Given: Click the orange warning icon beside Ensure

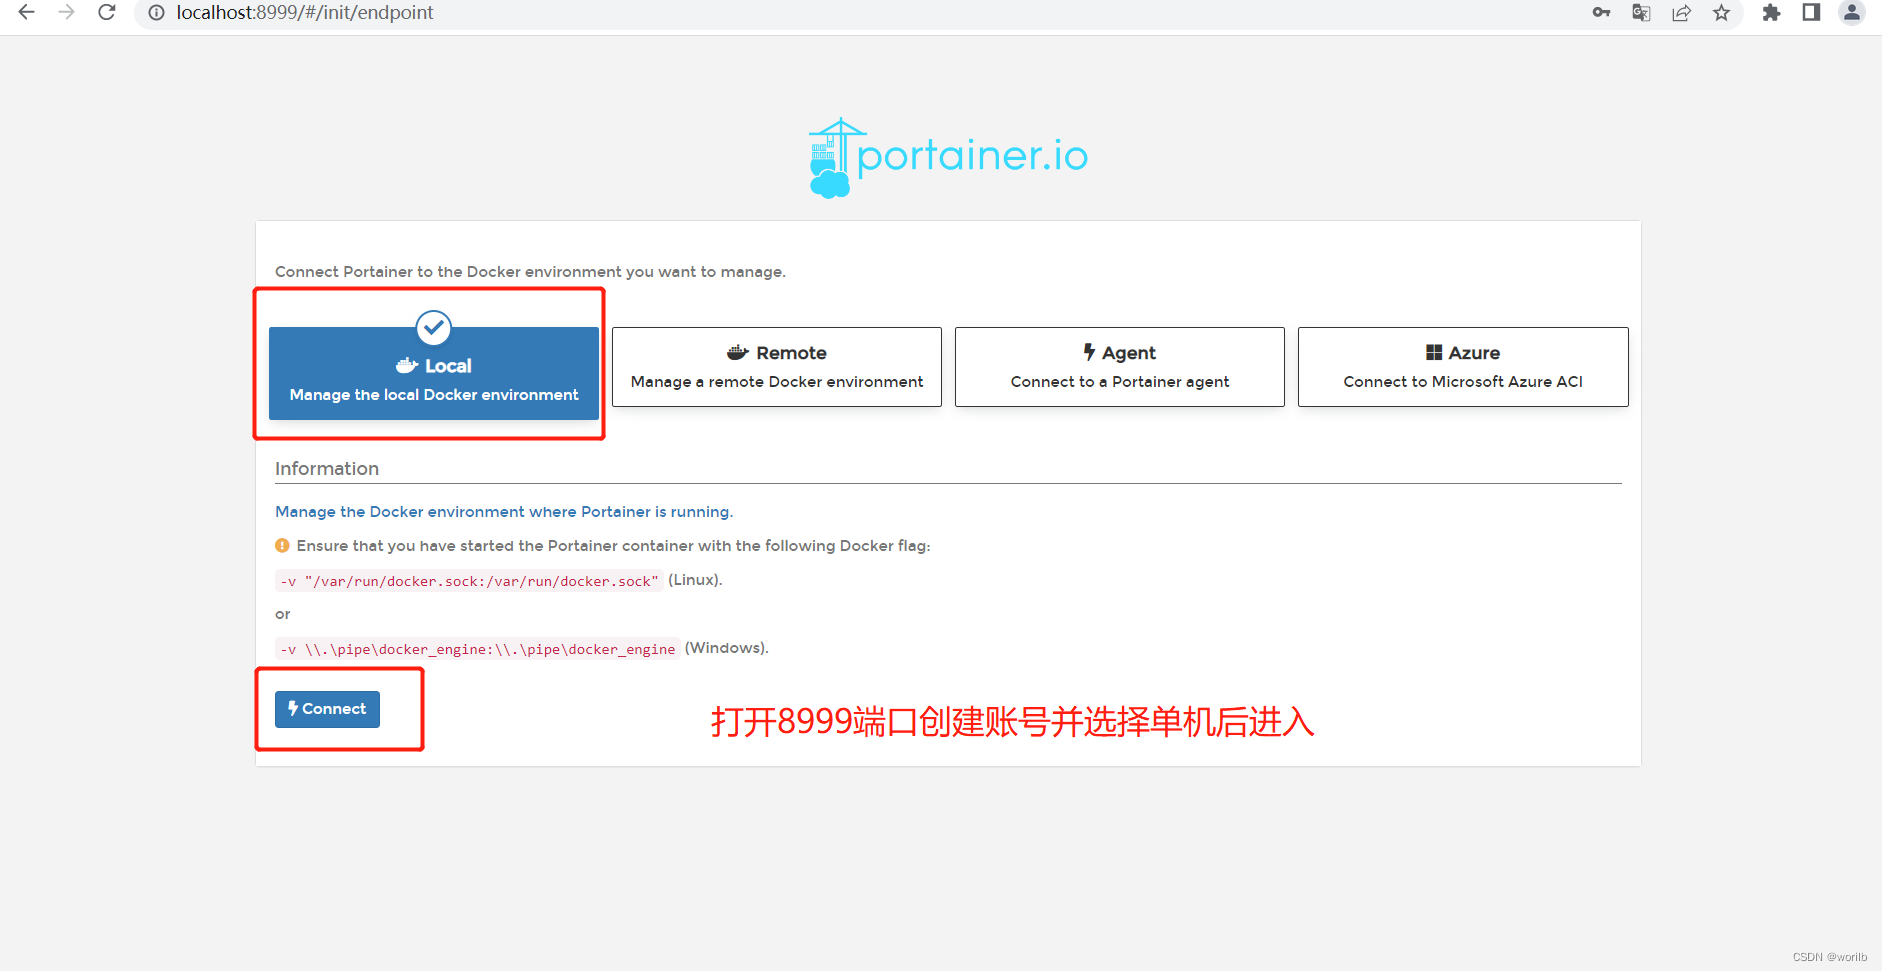Looking at the screenshot, I should (282, 546).
